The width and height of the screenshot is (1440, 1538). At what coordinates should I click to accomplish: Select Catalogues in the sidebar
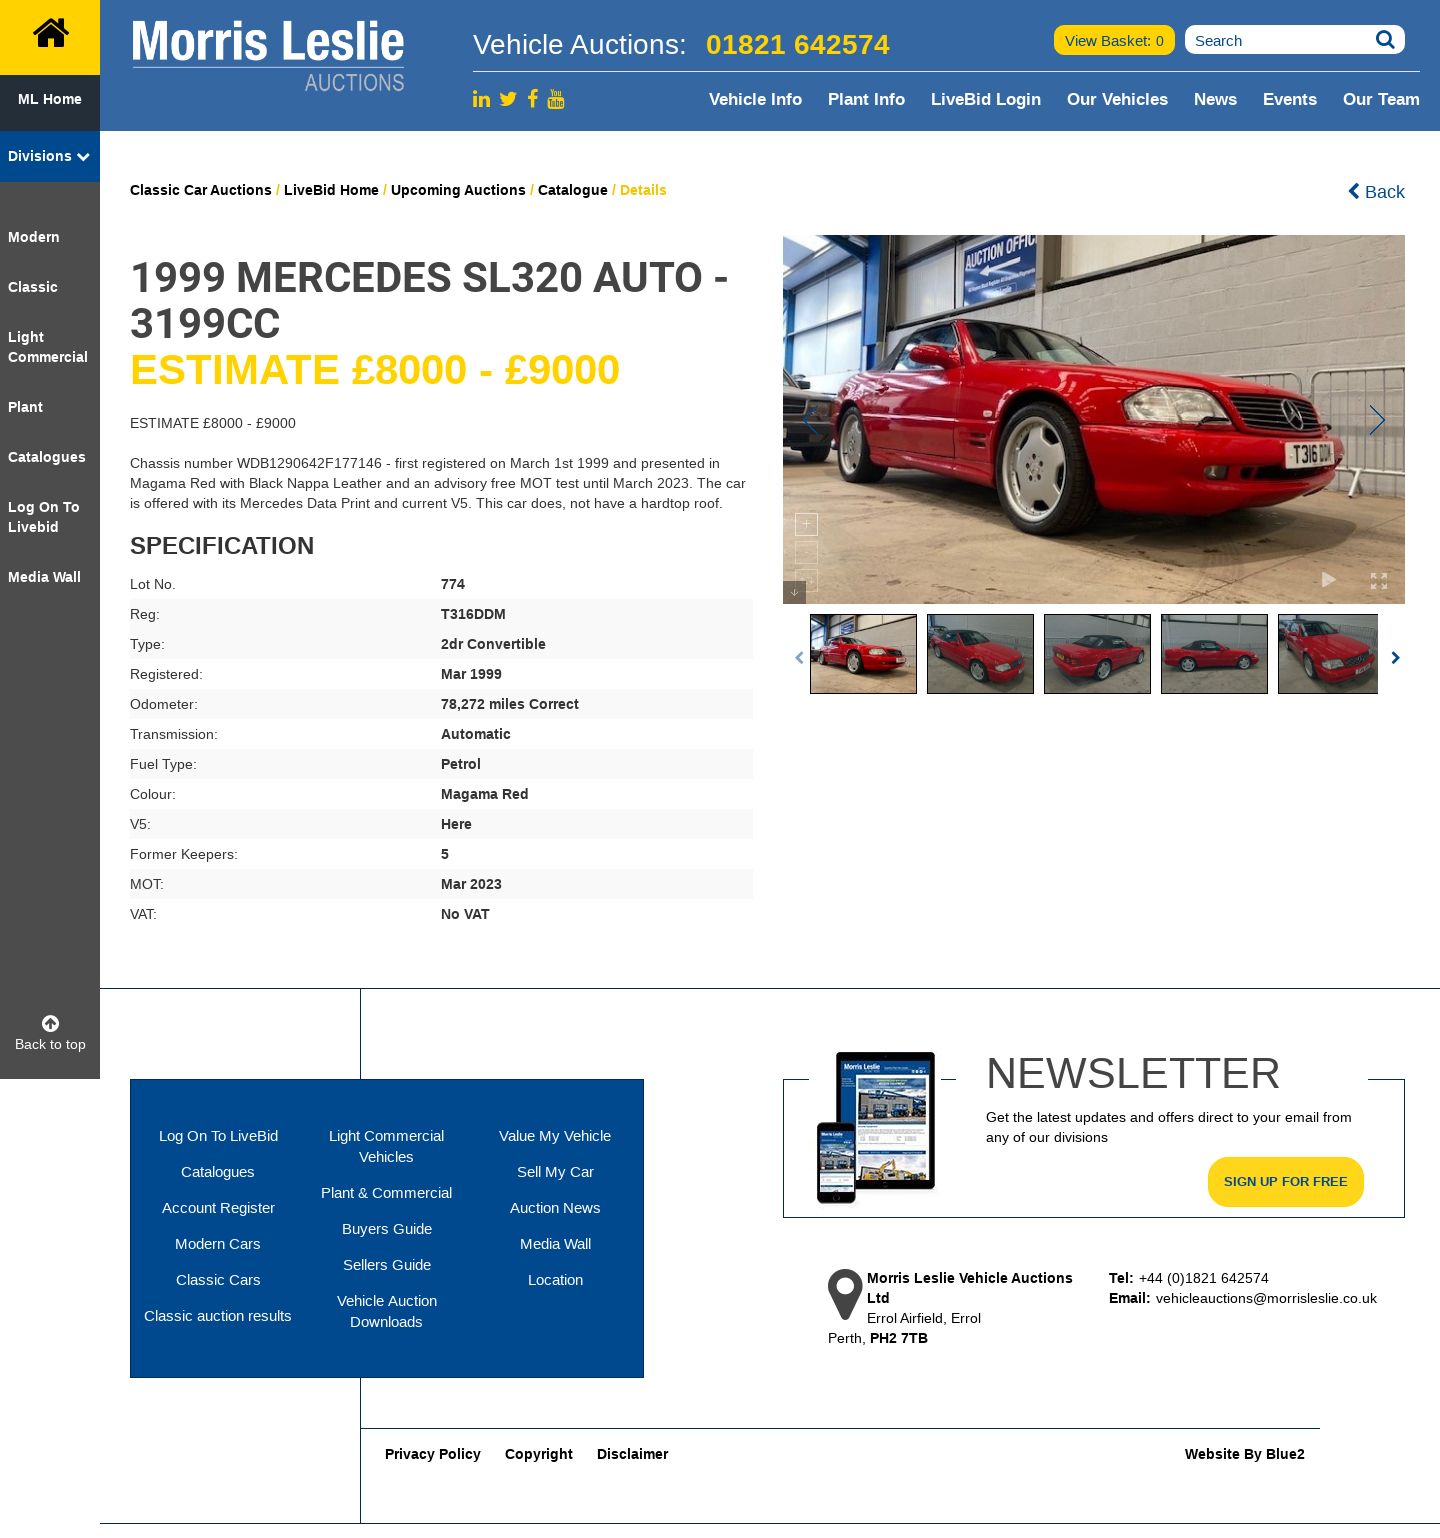coord(47,457)
